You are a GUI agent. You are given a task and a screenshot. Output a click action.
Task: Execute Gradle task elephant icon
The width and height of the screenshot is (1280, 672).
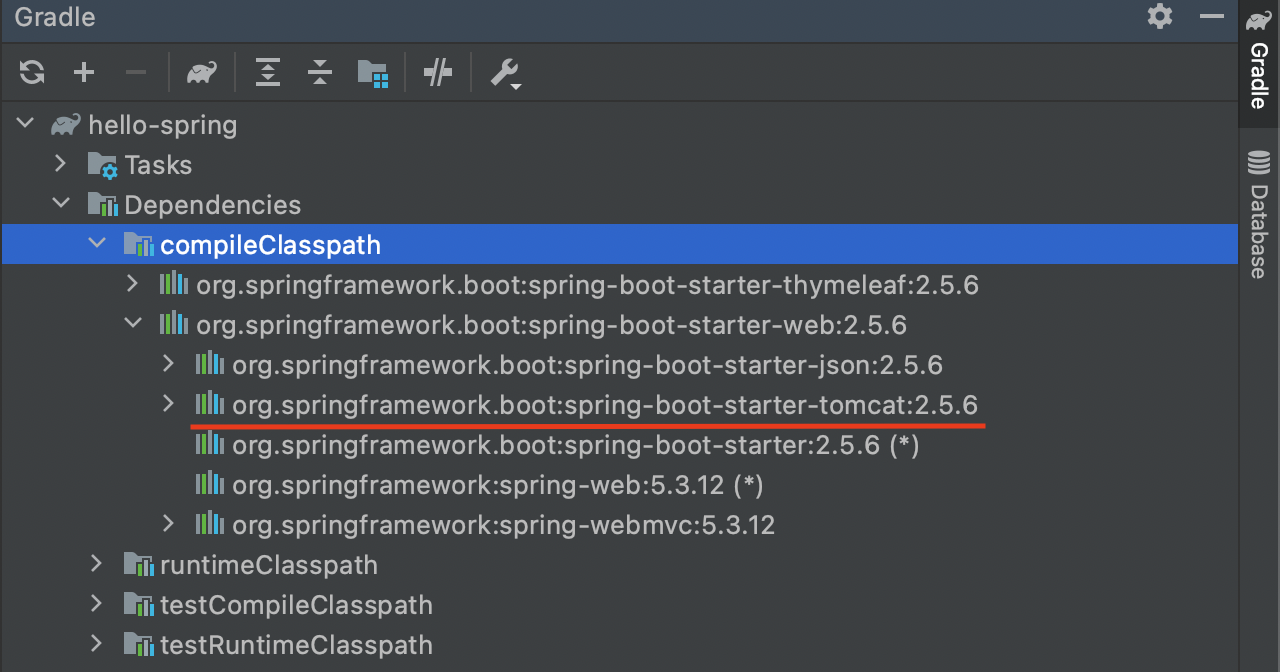coord(202,72)
